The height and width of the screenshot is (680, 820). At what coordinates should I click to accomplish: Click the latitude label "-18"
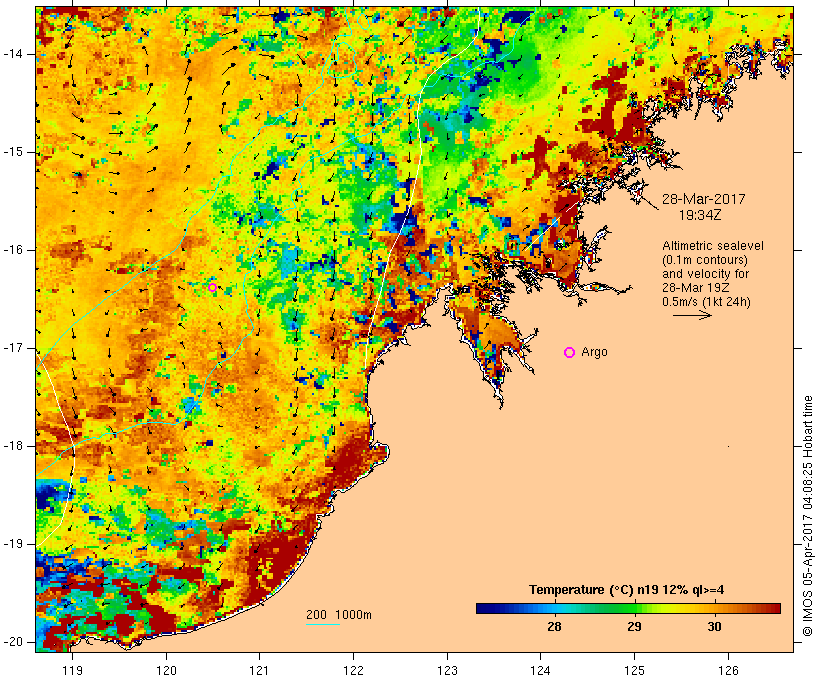pos(13,446)
